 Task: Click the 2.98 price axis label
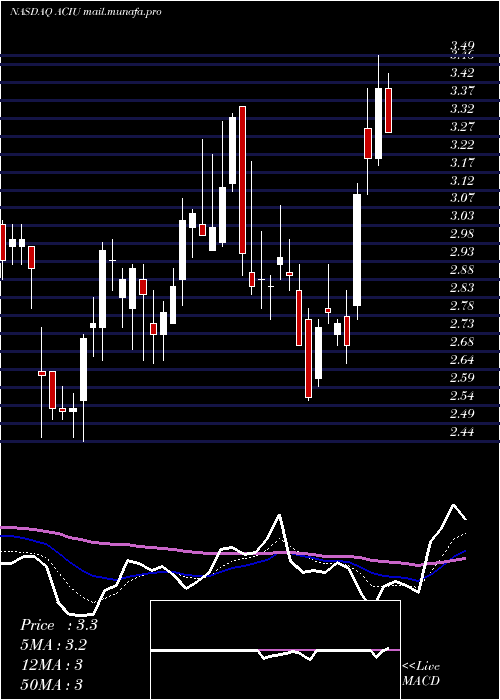pos(462,234)
